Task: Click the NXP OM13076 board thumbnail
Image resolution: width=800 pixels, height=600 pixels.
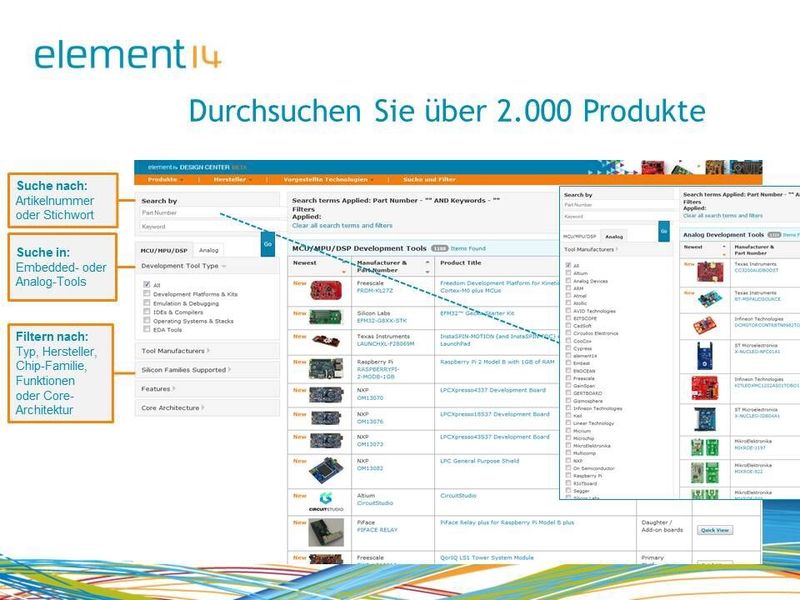Action: 327,418
